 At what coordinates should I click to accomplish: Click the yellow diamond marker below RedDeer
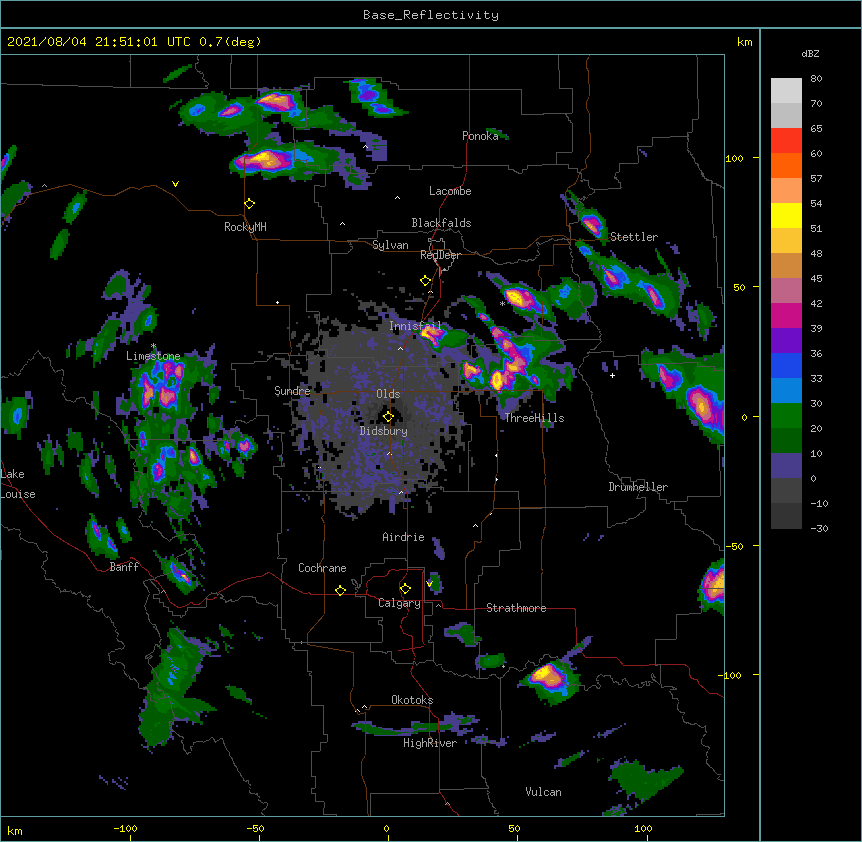[426, 281]
